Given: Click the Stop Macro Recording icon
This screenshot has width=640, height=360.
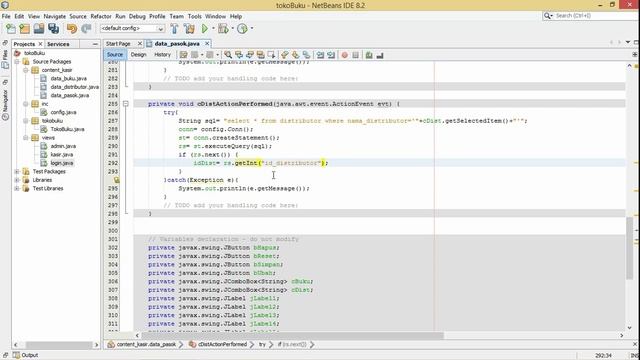Looking at the screenshot, I should click(x=356, y=55).
